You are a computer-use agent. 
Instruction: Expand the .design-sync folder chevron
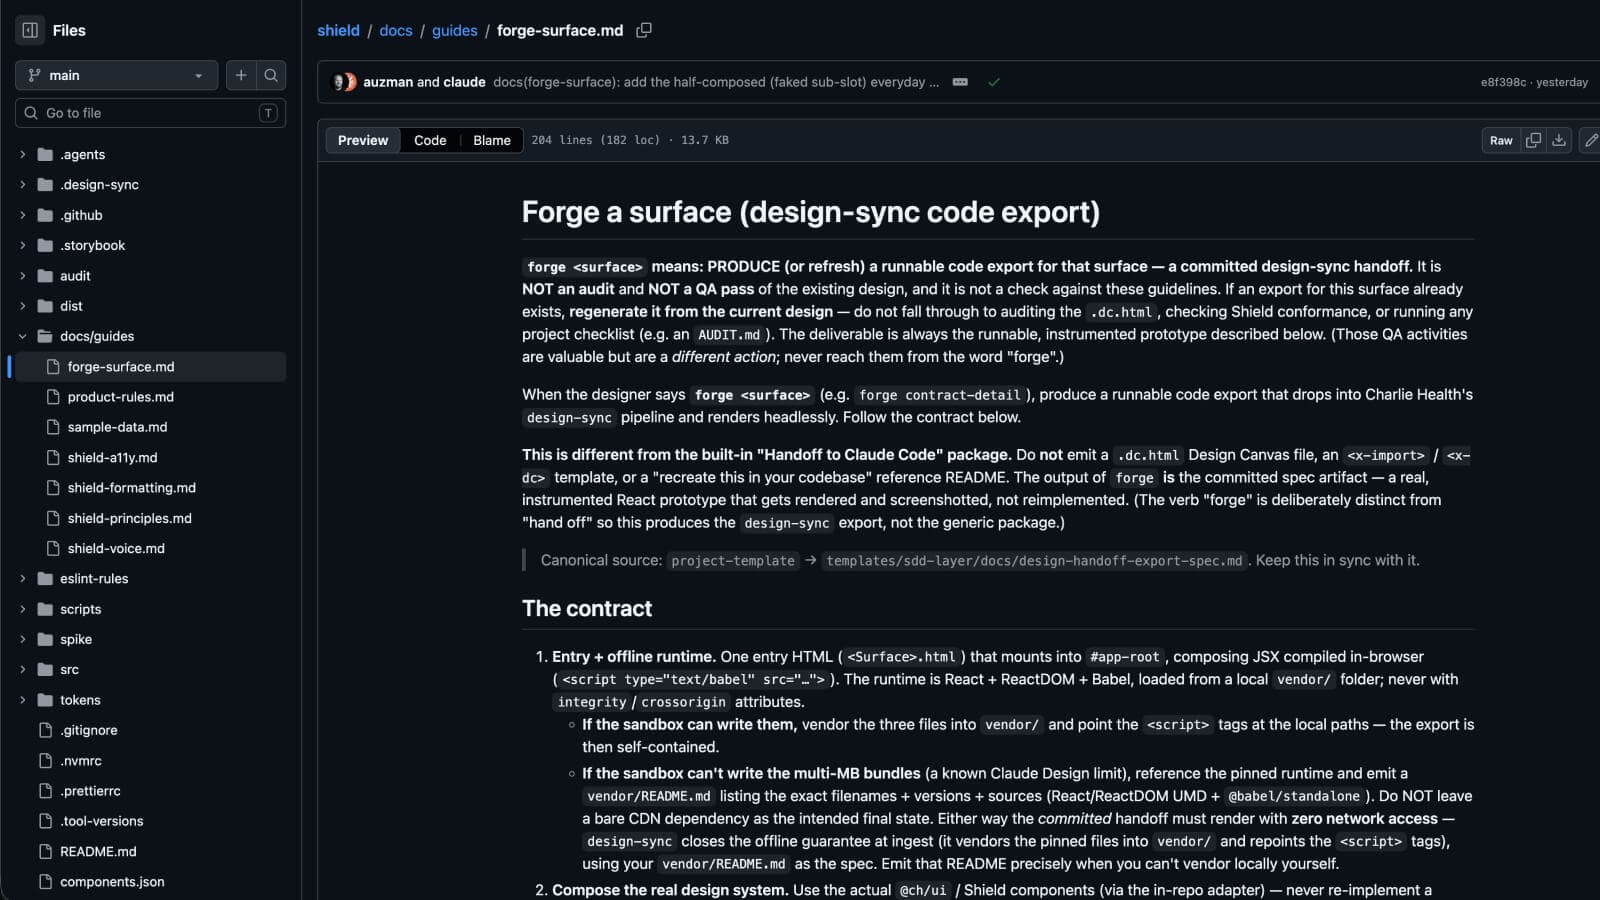coord(23,184)
